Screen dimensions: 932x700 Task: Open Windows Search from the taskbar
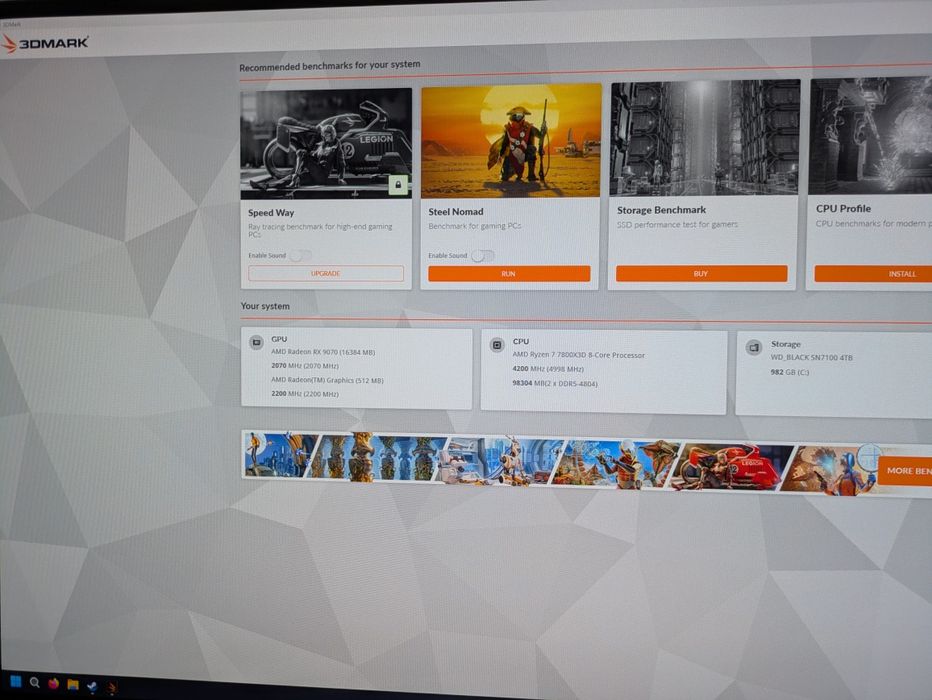click(34, 683)
